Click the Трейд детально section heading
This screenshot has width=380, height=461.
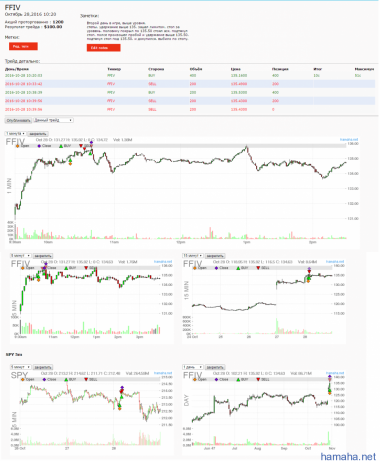(x=22, y=61)
